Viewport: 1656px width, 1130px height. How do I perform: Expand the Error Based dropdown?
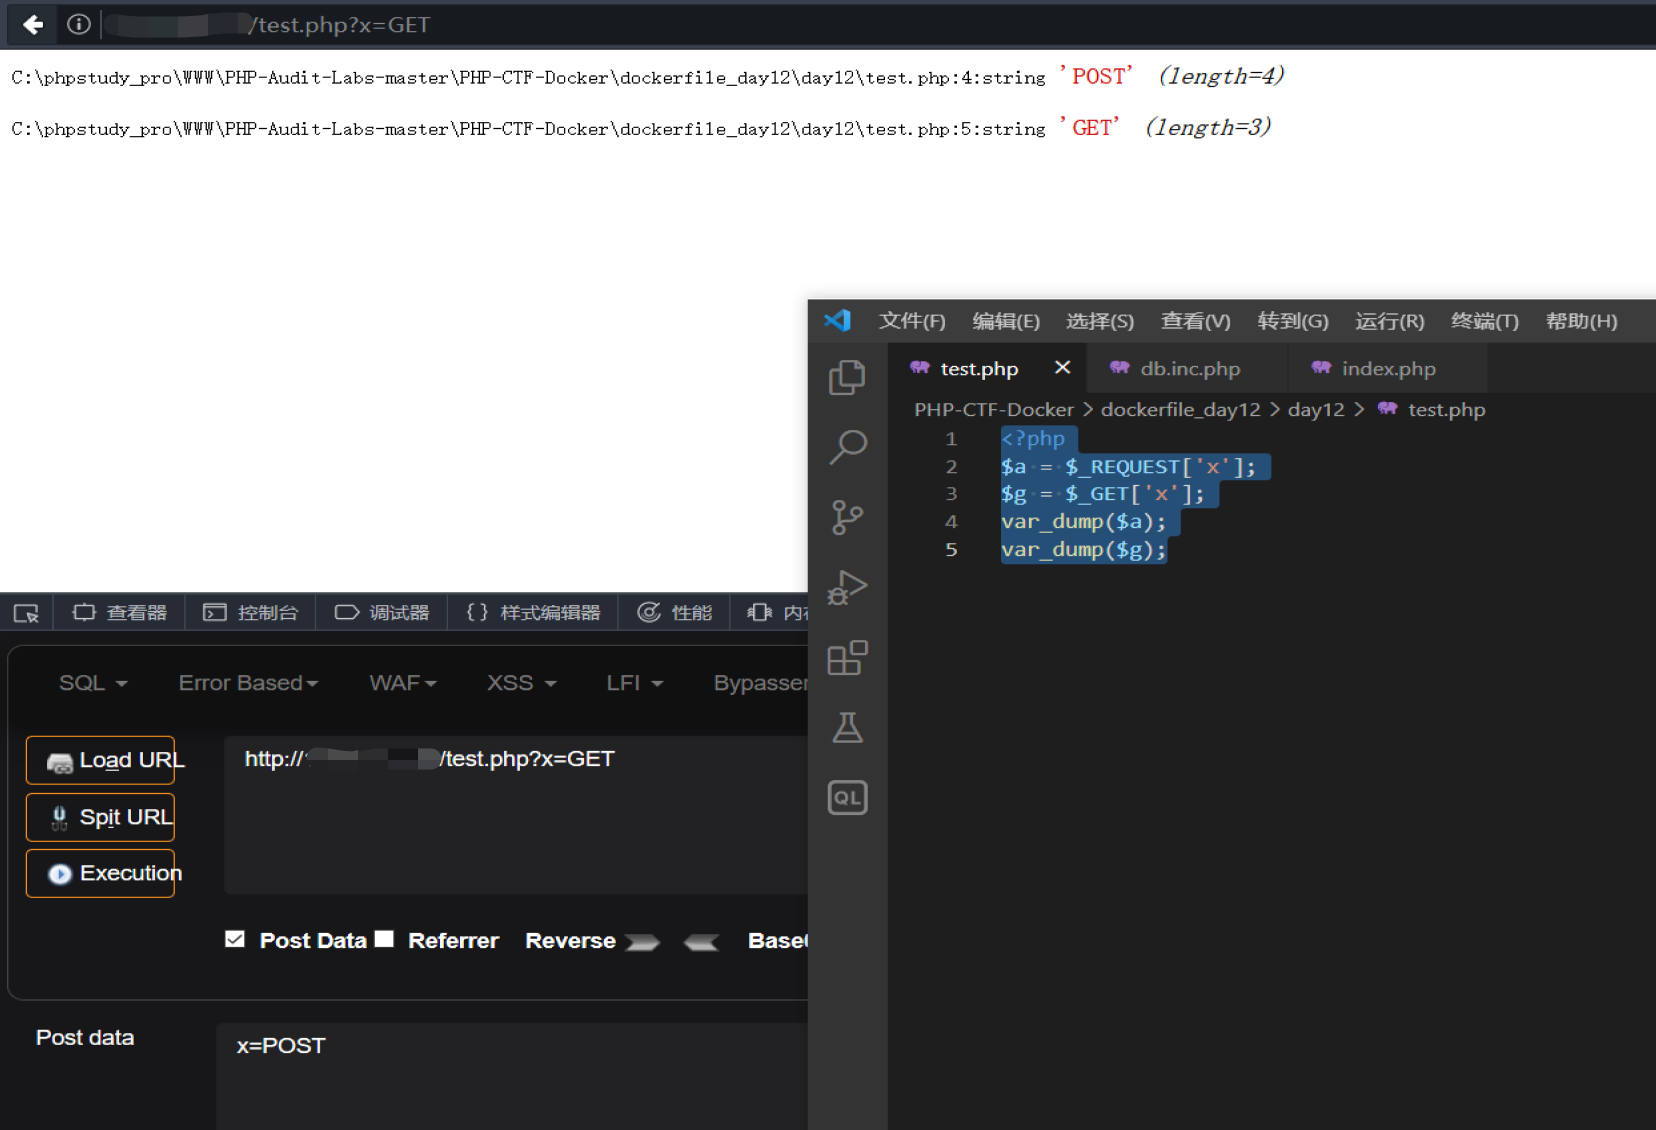(x=248, y=683)
